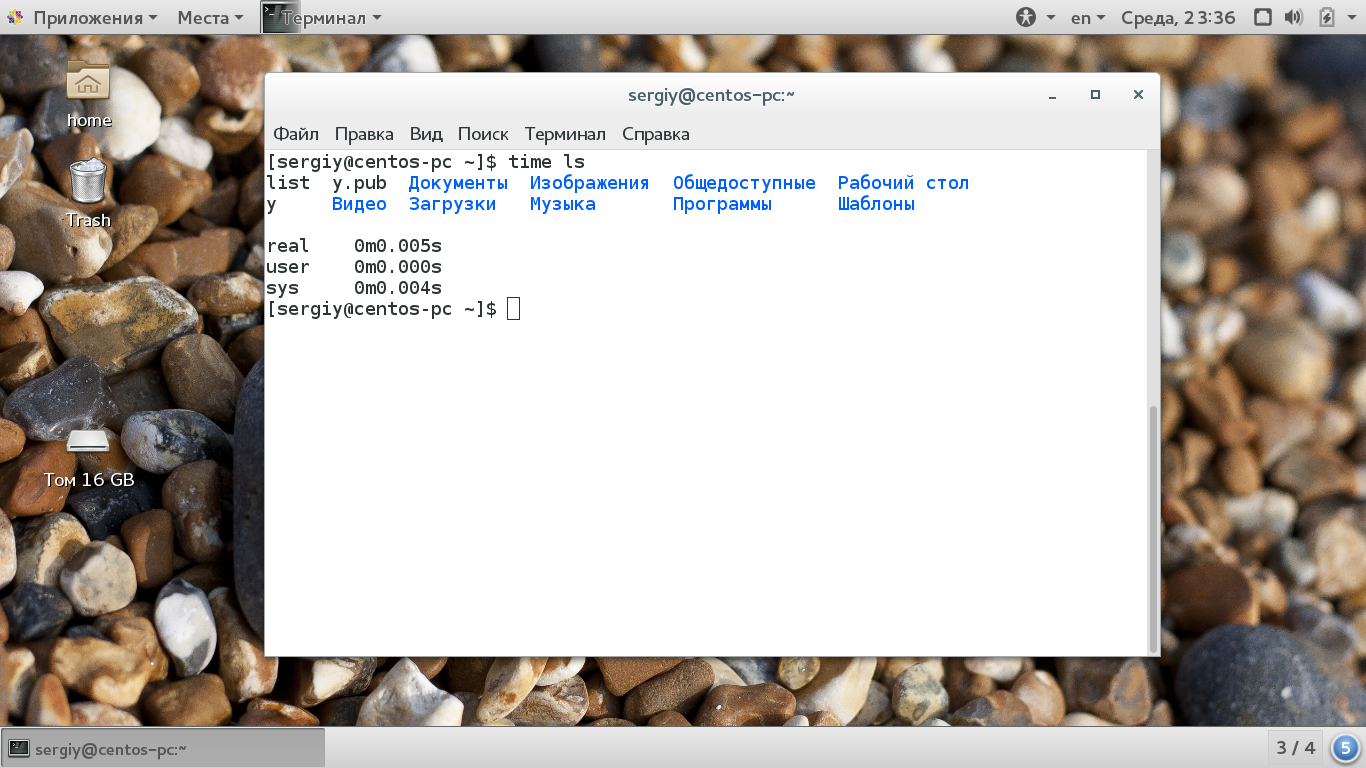The image size is (1366, 768).
Task: Open the Справка menu
Action: tap(656, 134)
